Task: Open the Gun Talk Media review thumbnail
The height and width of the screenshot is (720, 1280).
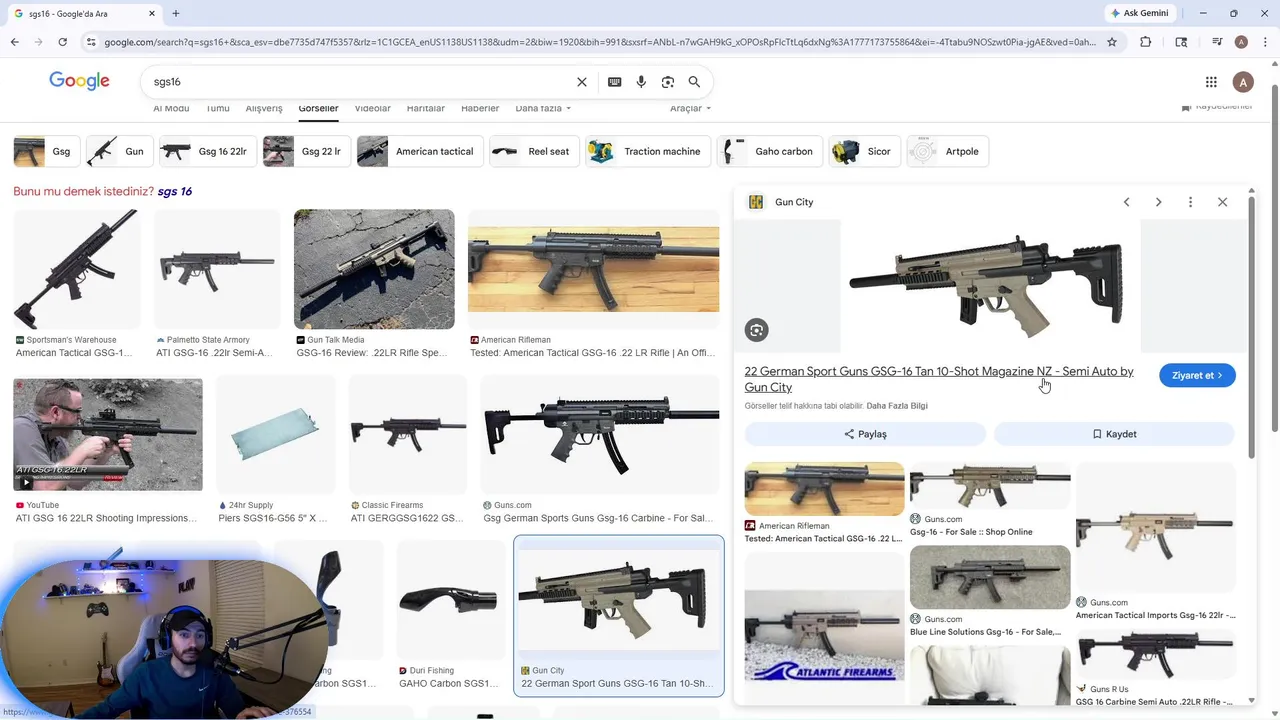Action: tap(374, 269)
